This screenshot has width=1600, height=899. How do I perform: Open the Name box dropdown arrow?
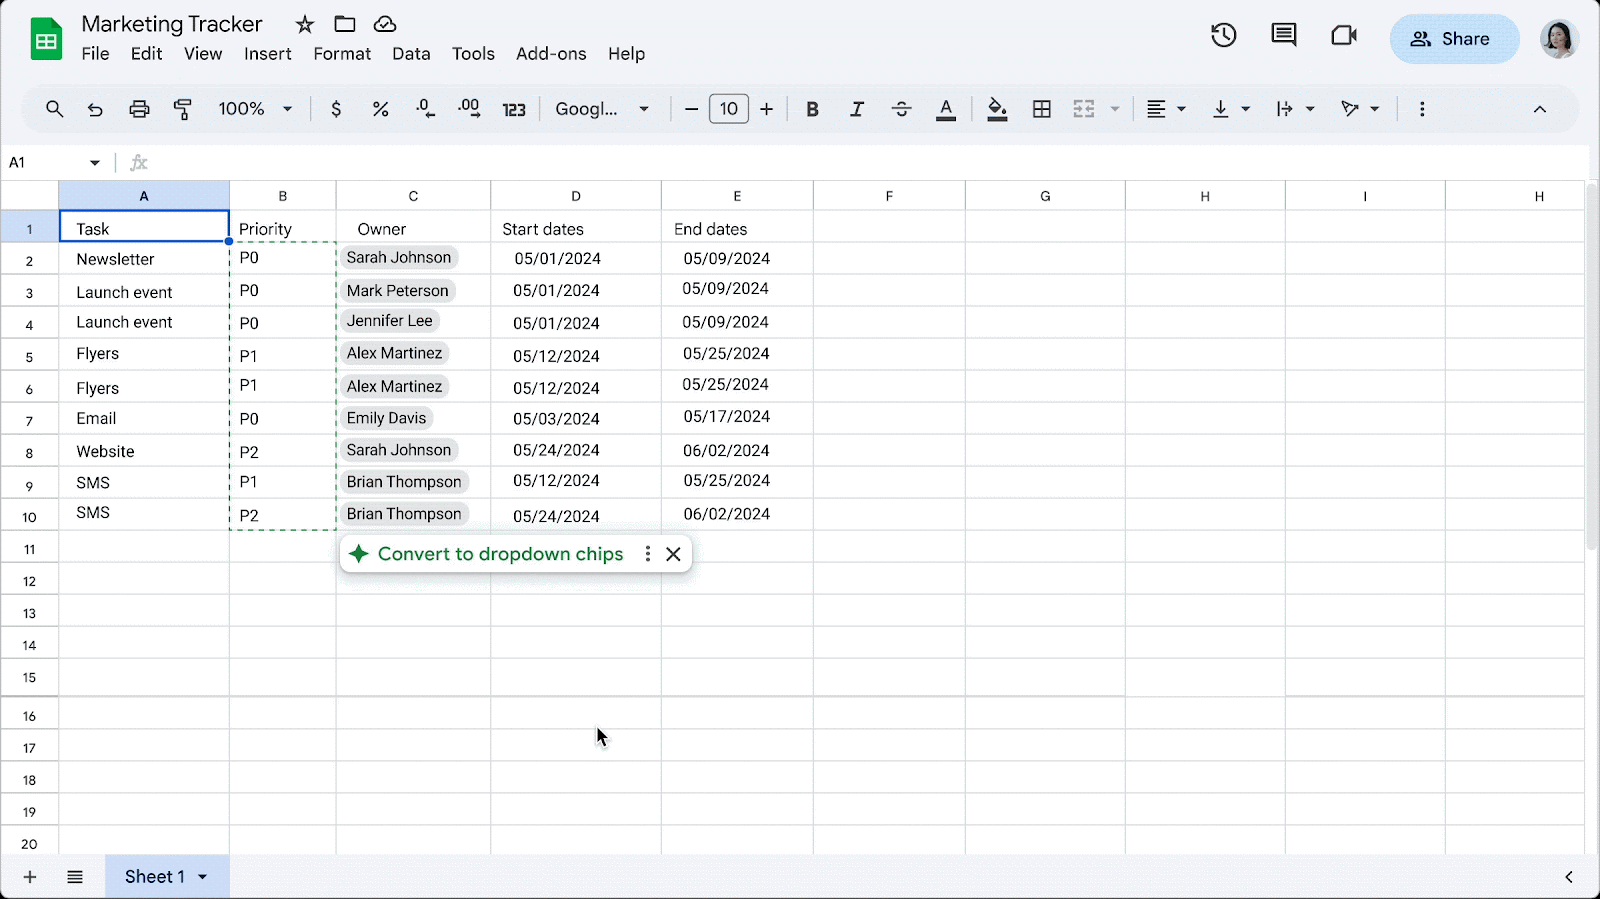coord(95,163)
